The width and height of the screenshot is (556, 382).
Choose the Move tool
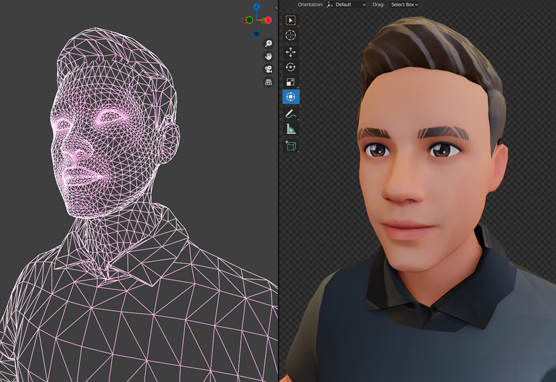[291, 52]
